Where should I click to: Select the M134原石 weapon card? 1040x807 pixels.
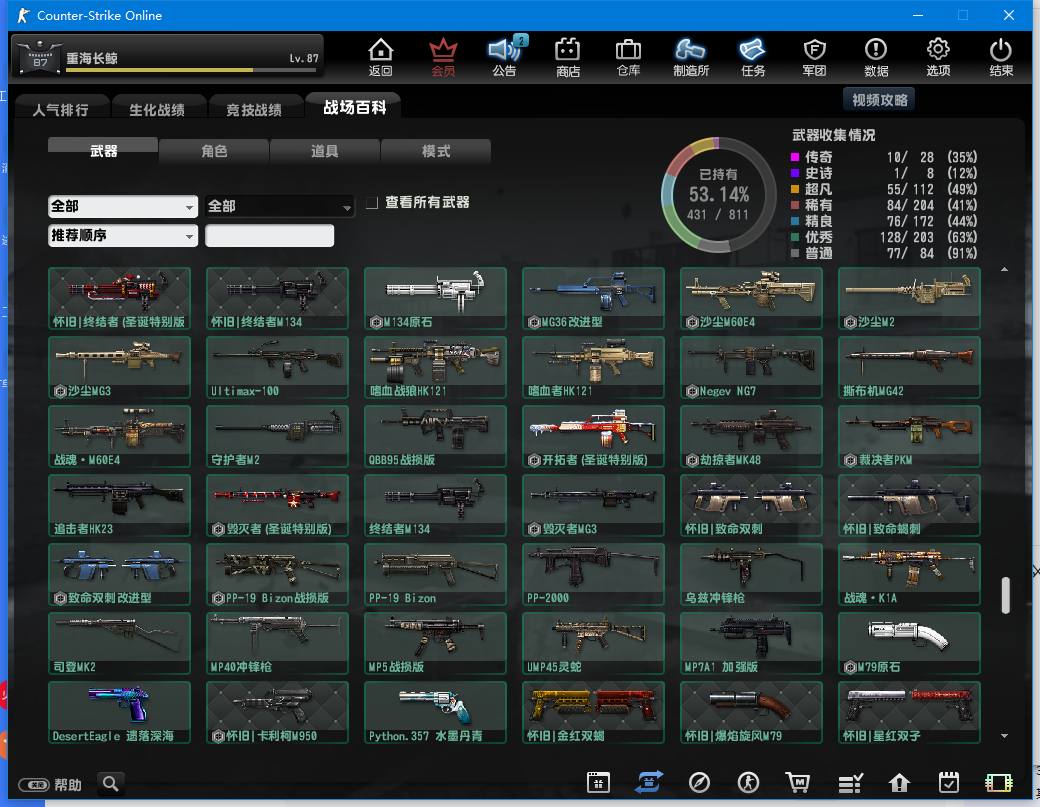tap(435, 298)
